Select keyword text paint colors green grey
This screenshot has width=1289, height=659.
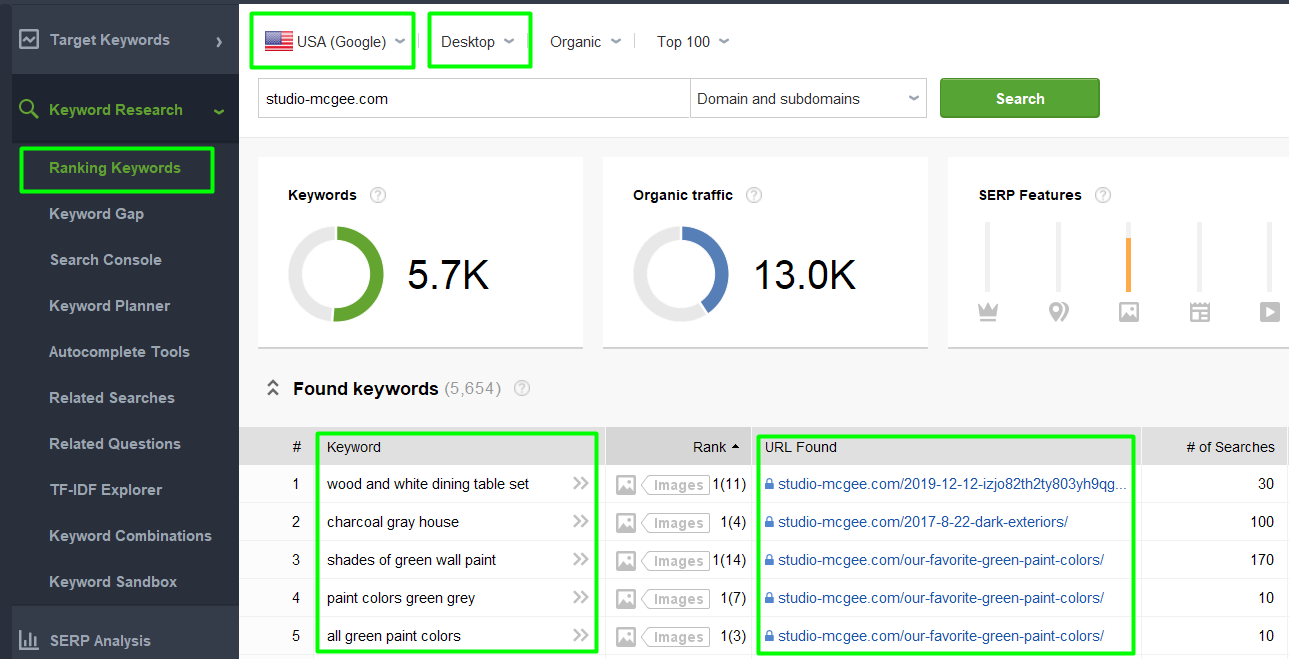[401, 598]
